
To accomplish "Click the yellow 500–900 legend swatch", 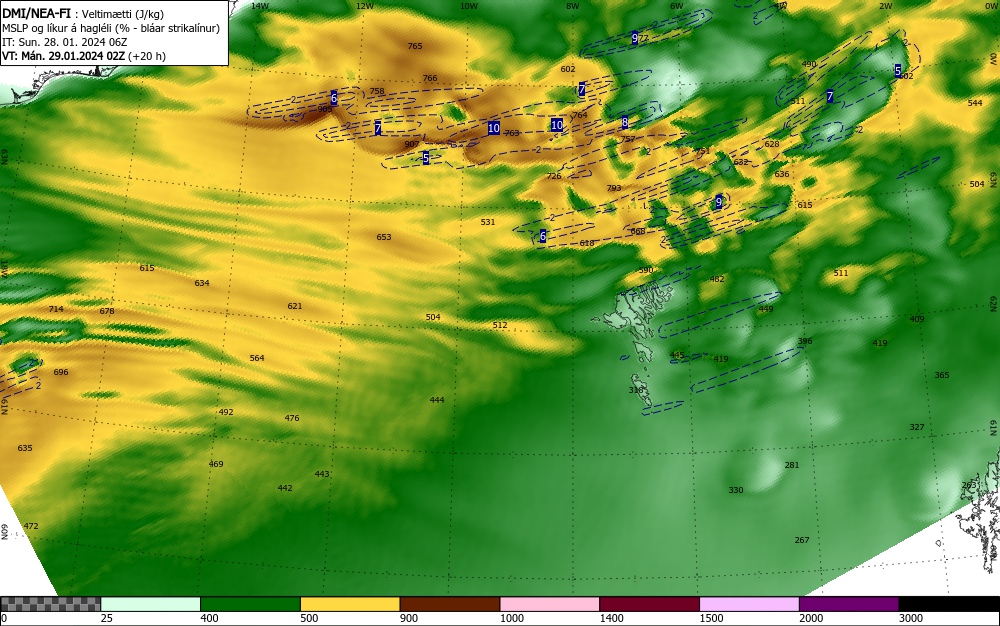I will tap(350, 604).
